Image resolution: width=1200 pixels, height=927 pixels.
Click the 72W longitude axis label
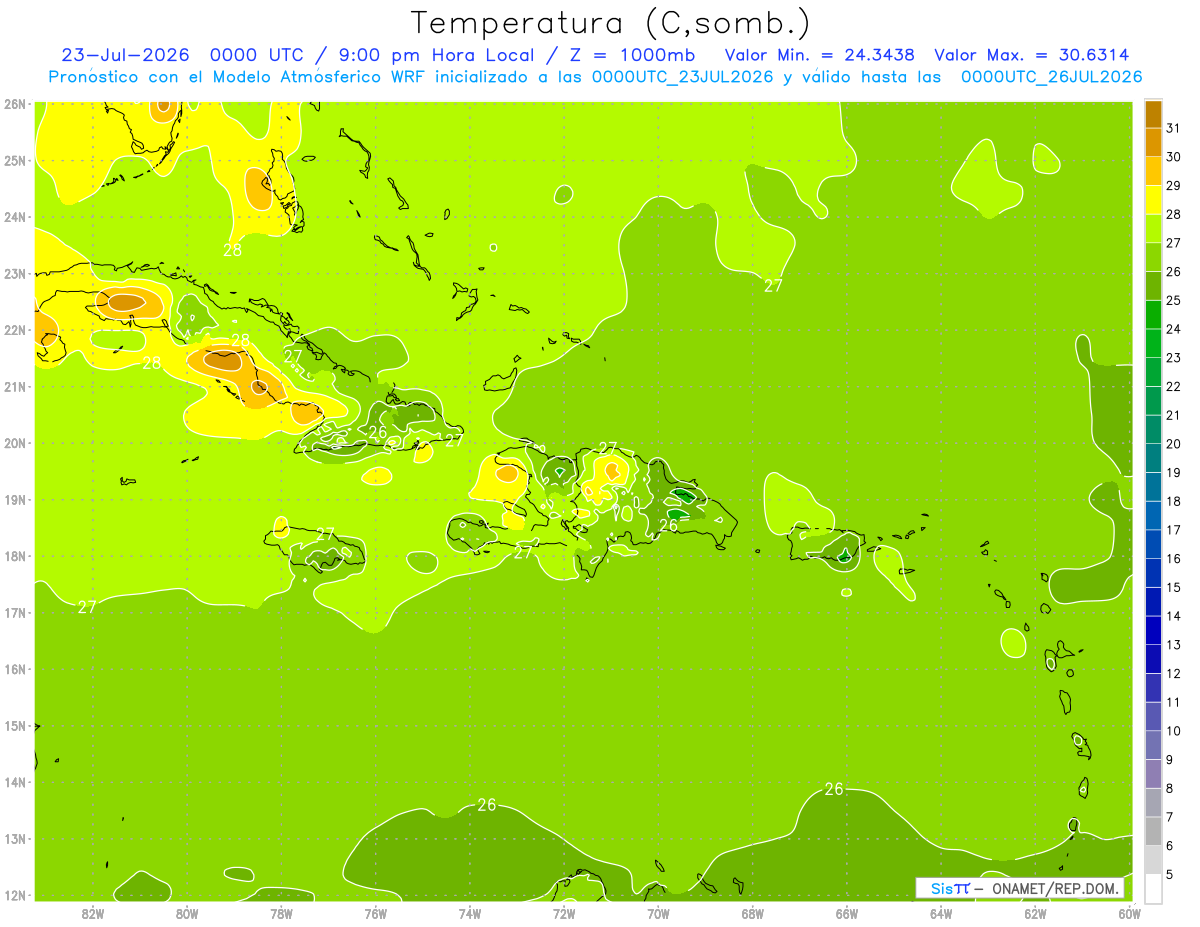tap(564, 913)
